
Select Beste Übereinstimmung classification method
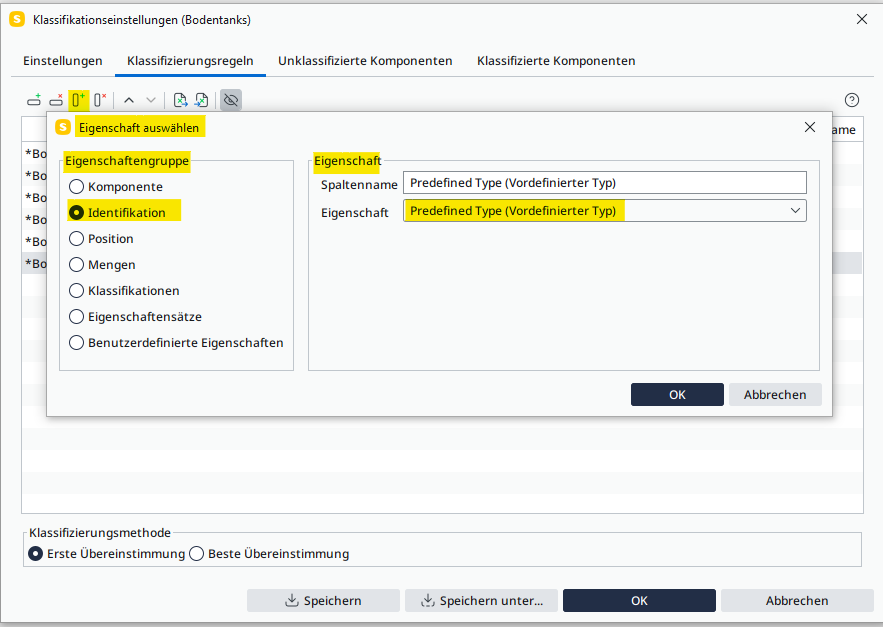[x=197, y=554]
